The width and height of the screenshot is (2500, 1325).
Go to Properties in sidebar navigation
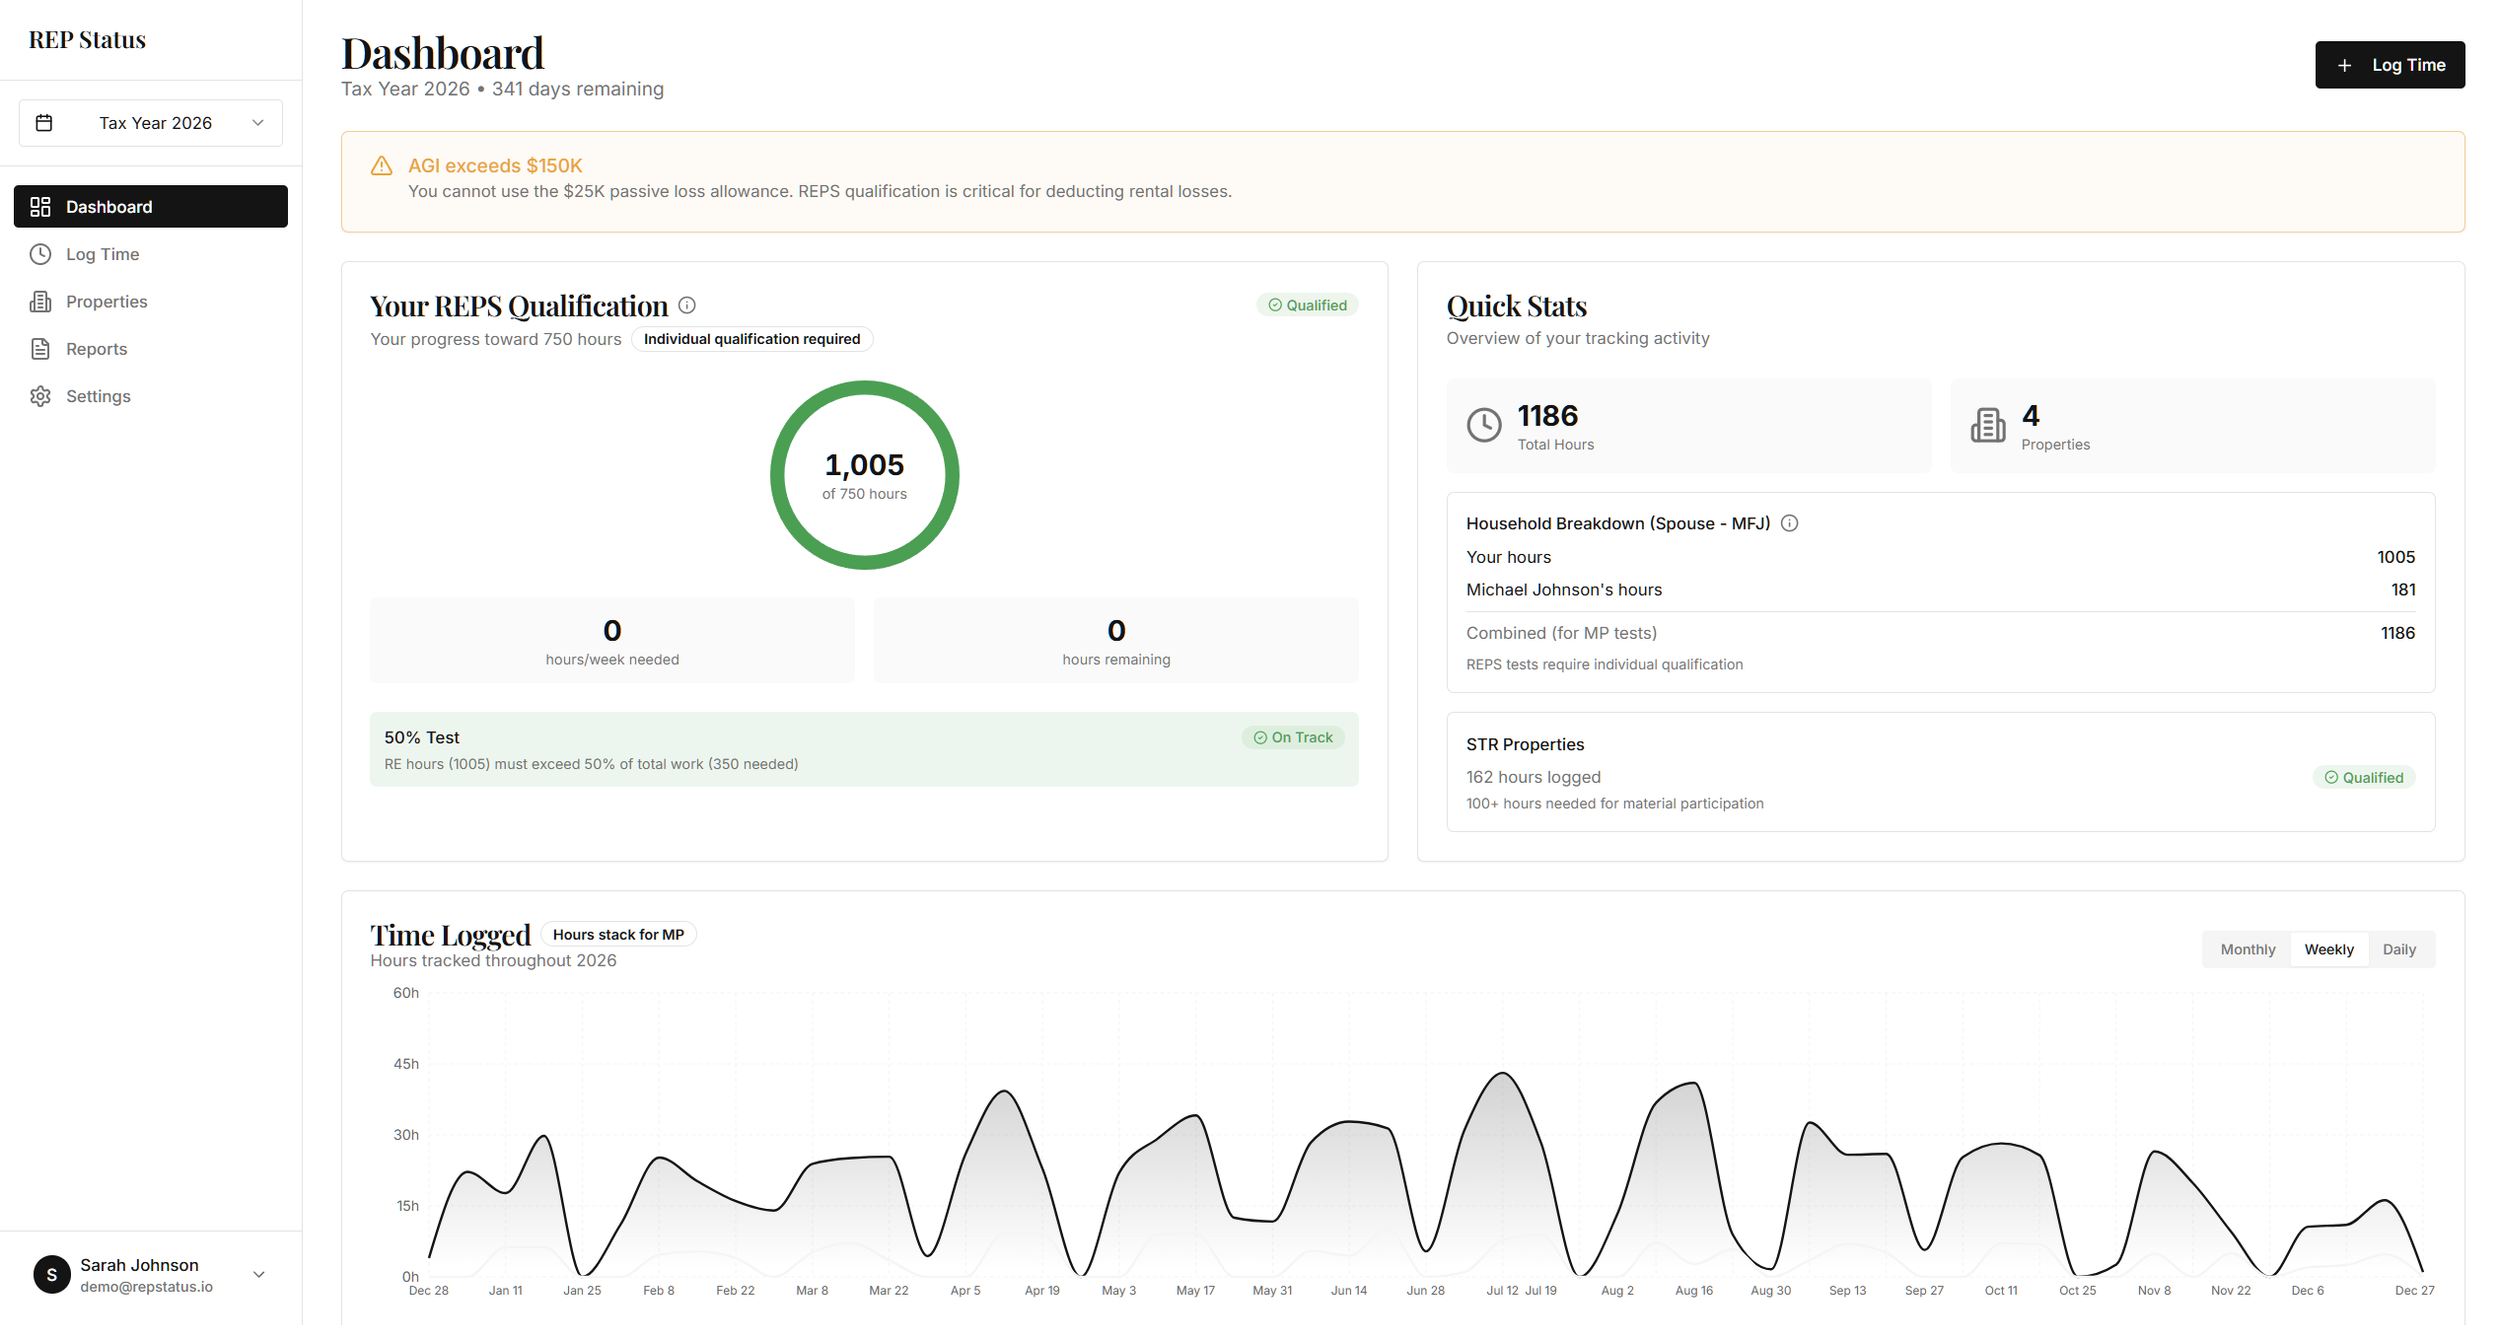coord(106,301)
